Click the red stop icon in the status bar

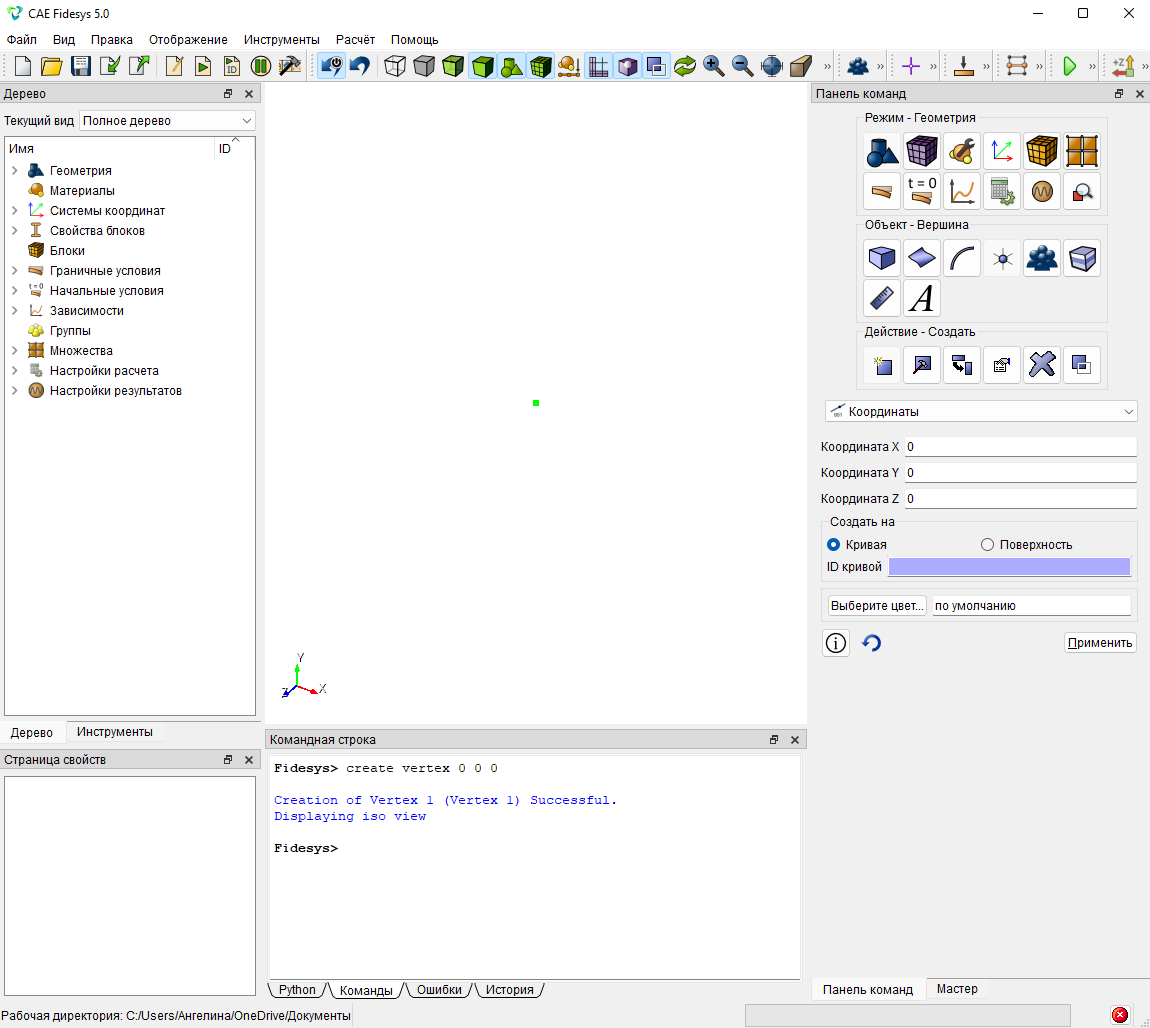(1120, 1015)
